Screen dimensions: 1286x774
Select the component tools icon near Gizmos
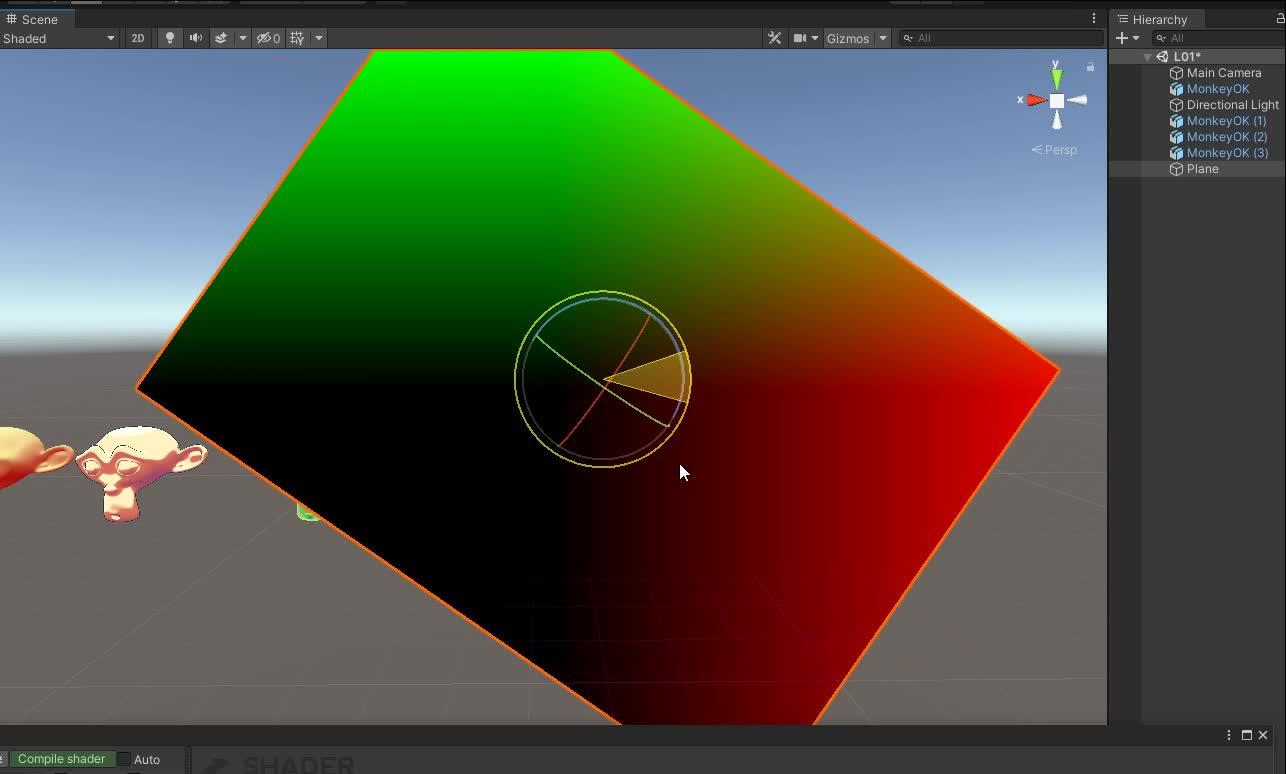(x=775, y=38)
